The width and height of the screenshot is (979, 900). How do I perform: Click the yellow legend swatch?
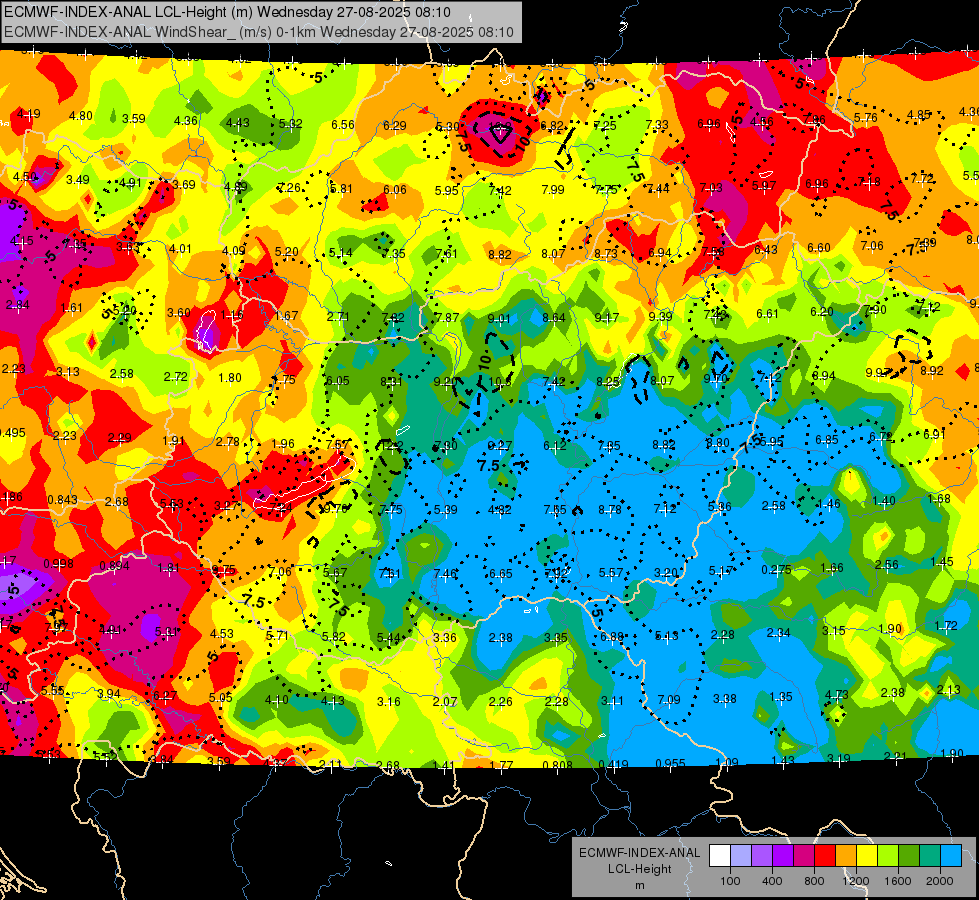(867, 856)
